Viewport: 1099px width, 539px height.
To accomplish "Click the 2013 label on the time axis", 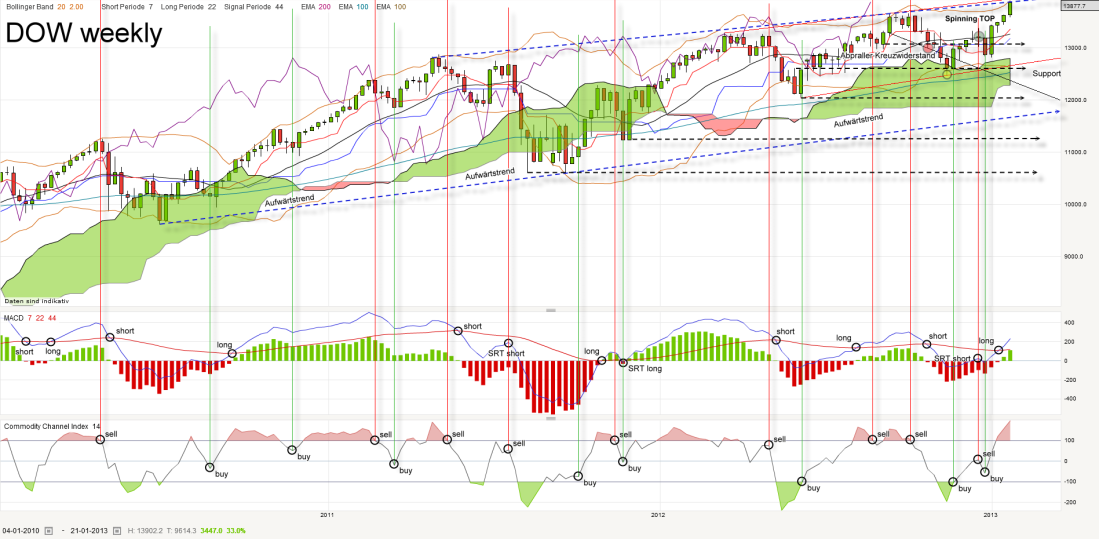I will [x=992, y=516].
